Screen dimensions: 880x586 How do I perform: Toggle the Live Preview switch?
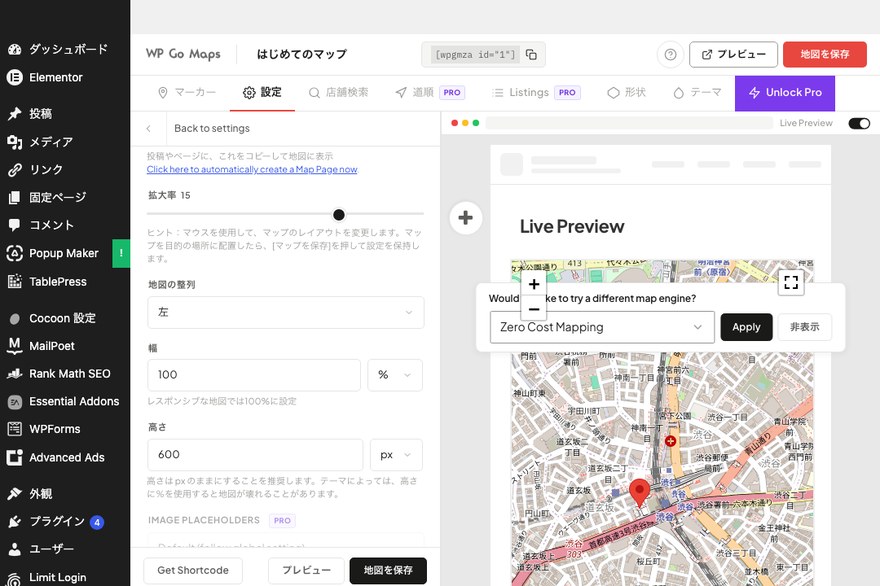859,123
